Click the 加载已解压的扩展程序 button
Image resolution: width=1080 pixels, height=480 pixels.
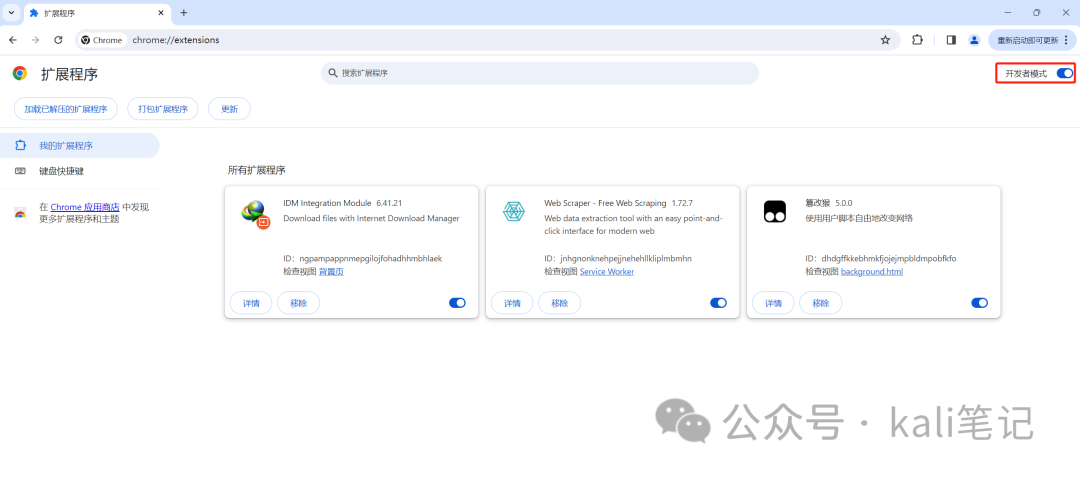click(x=66, y=109)
